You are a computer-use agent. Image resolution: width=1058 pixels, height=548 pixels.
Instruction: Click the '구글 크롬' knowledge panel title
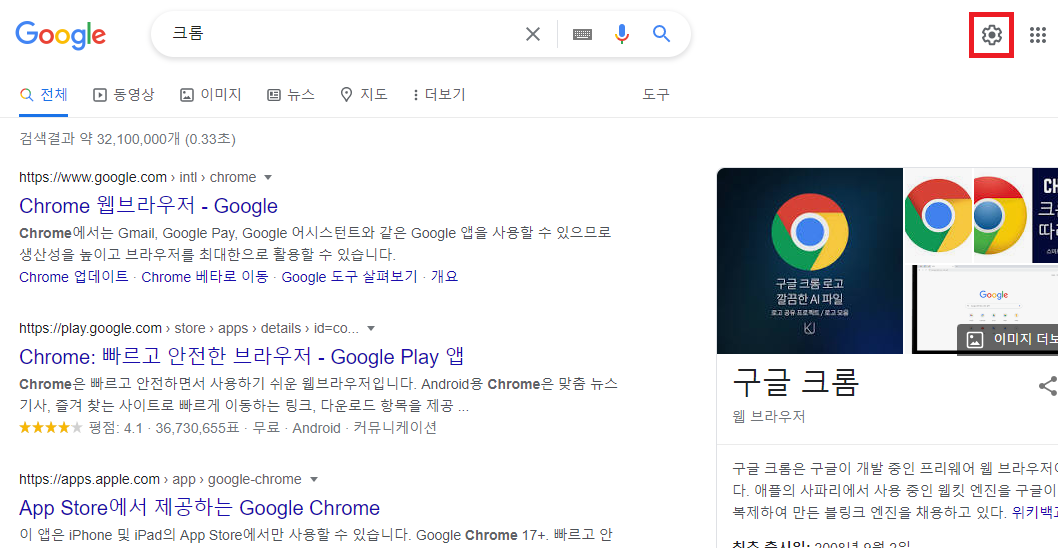796,383
